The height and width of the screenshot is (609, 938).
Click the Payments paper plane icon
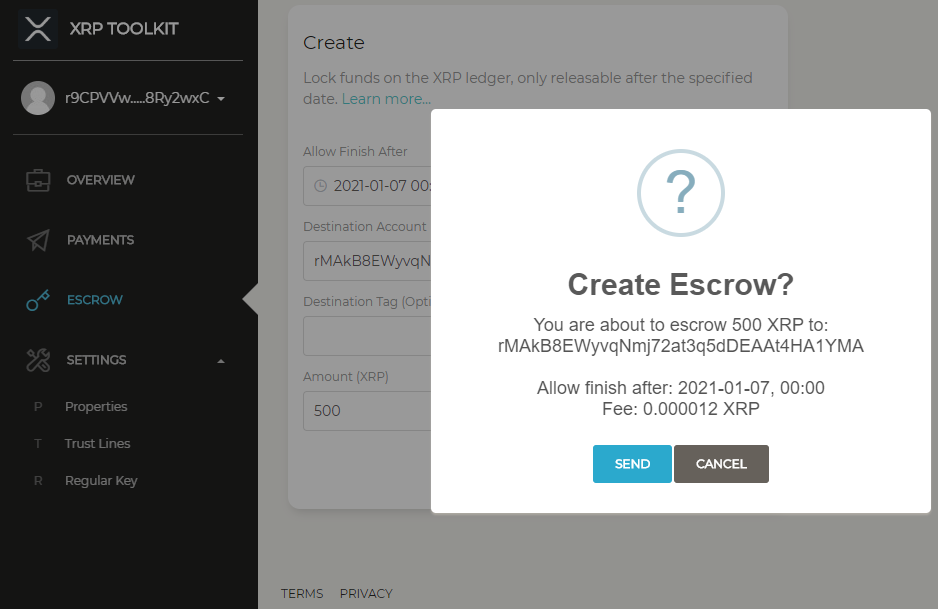(38, 240)
